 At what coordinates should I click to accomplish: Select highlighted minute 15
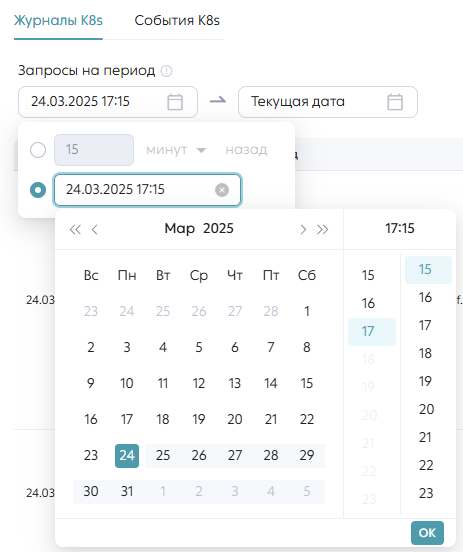(428, 270)
